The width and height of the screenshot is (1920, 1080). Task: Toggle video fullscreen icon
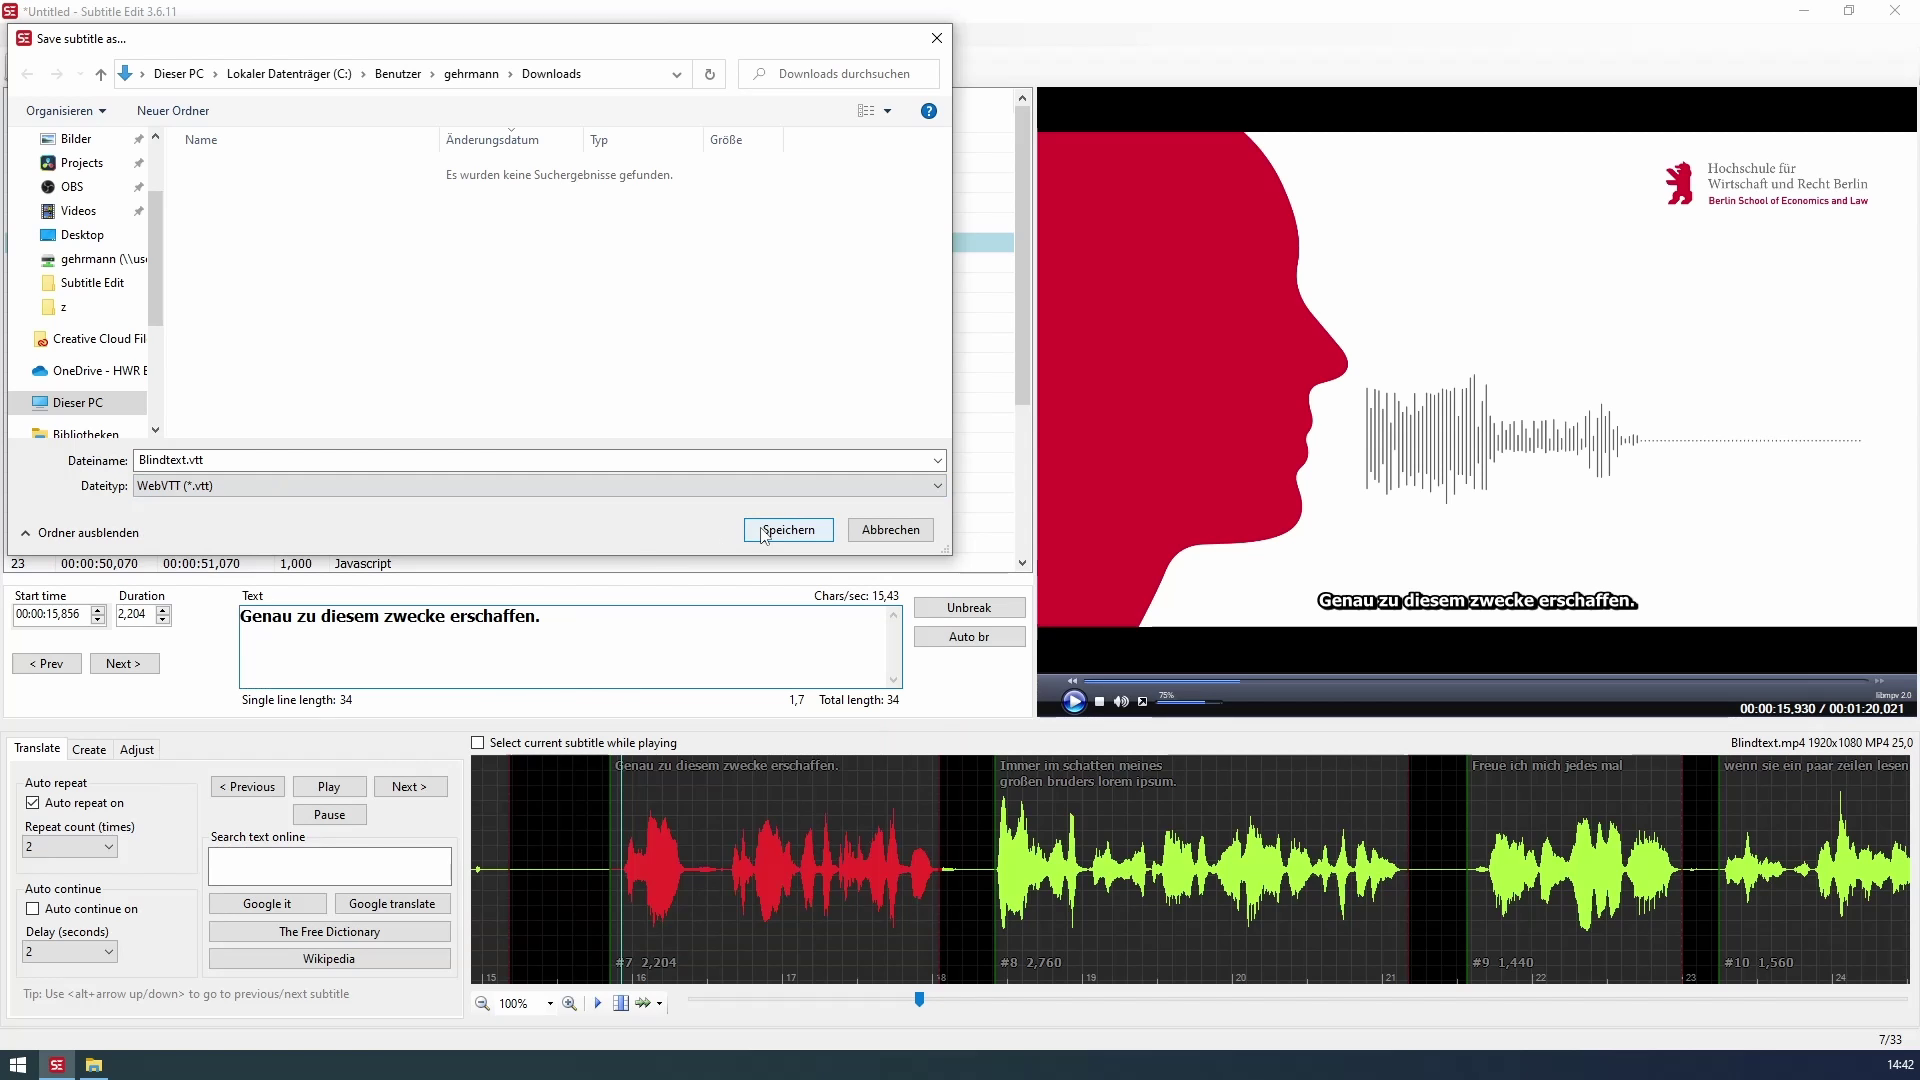(x=1143, y=702)
